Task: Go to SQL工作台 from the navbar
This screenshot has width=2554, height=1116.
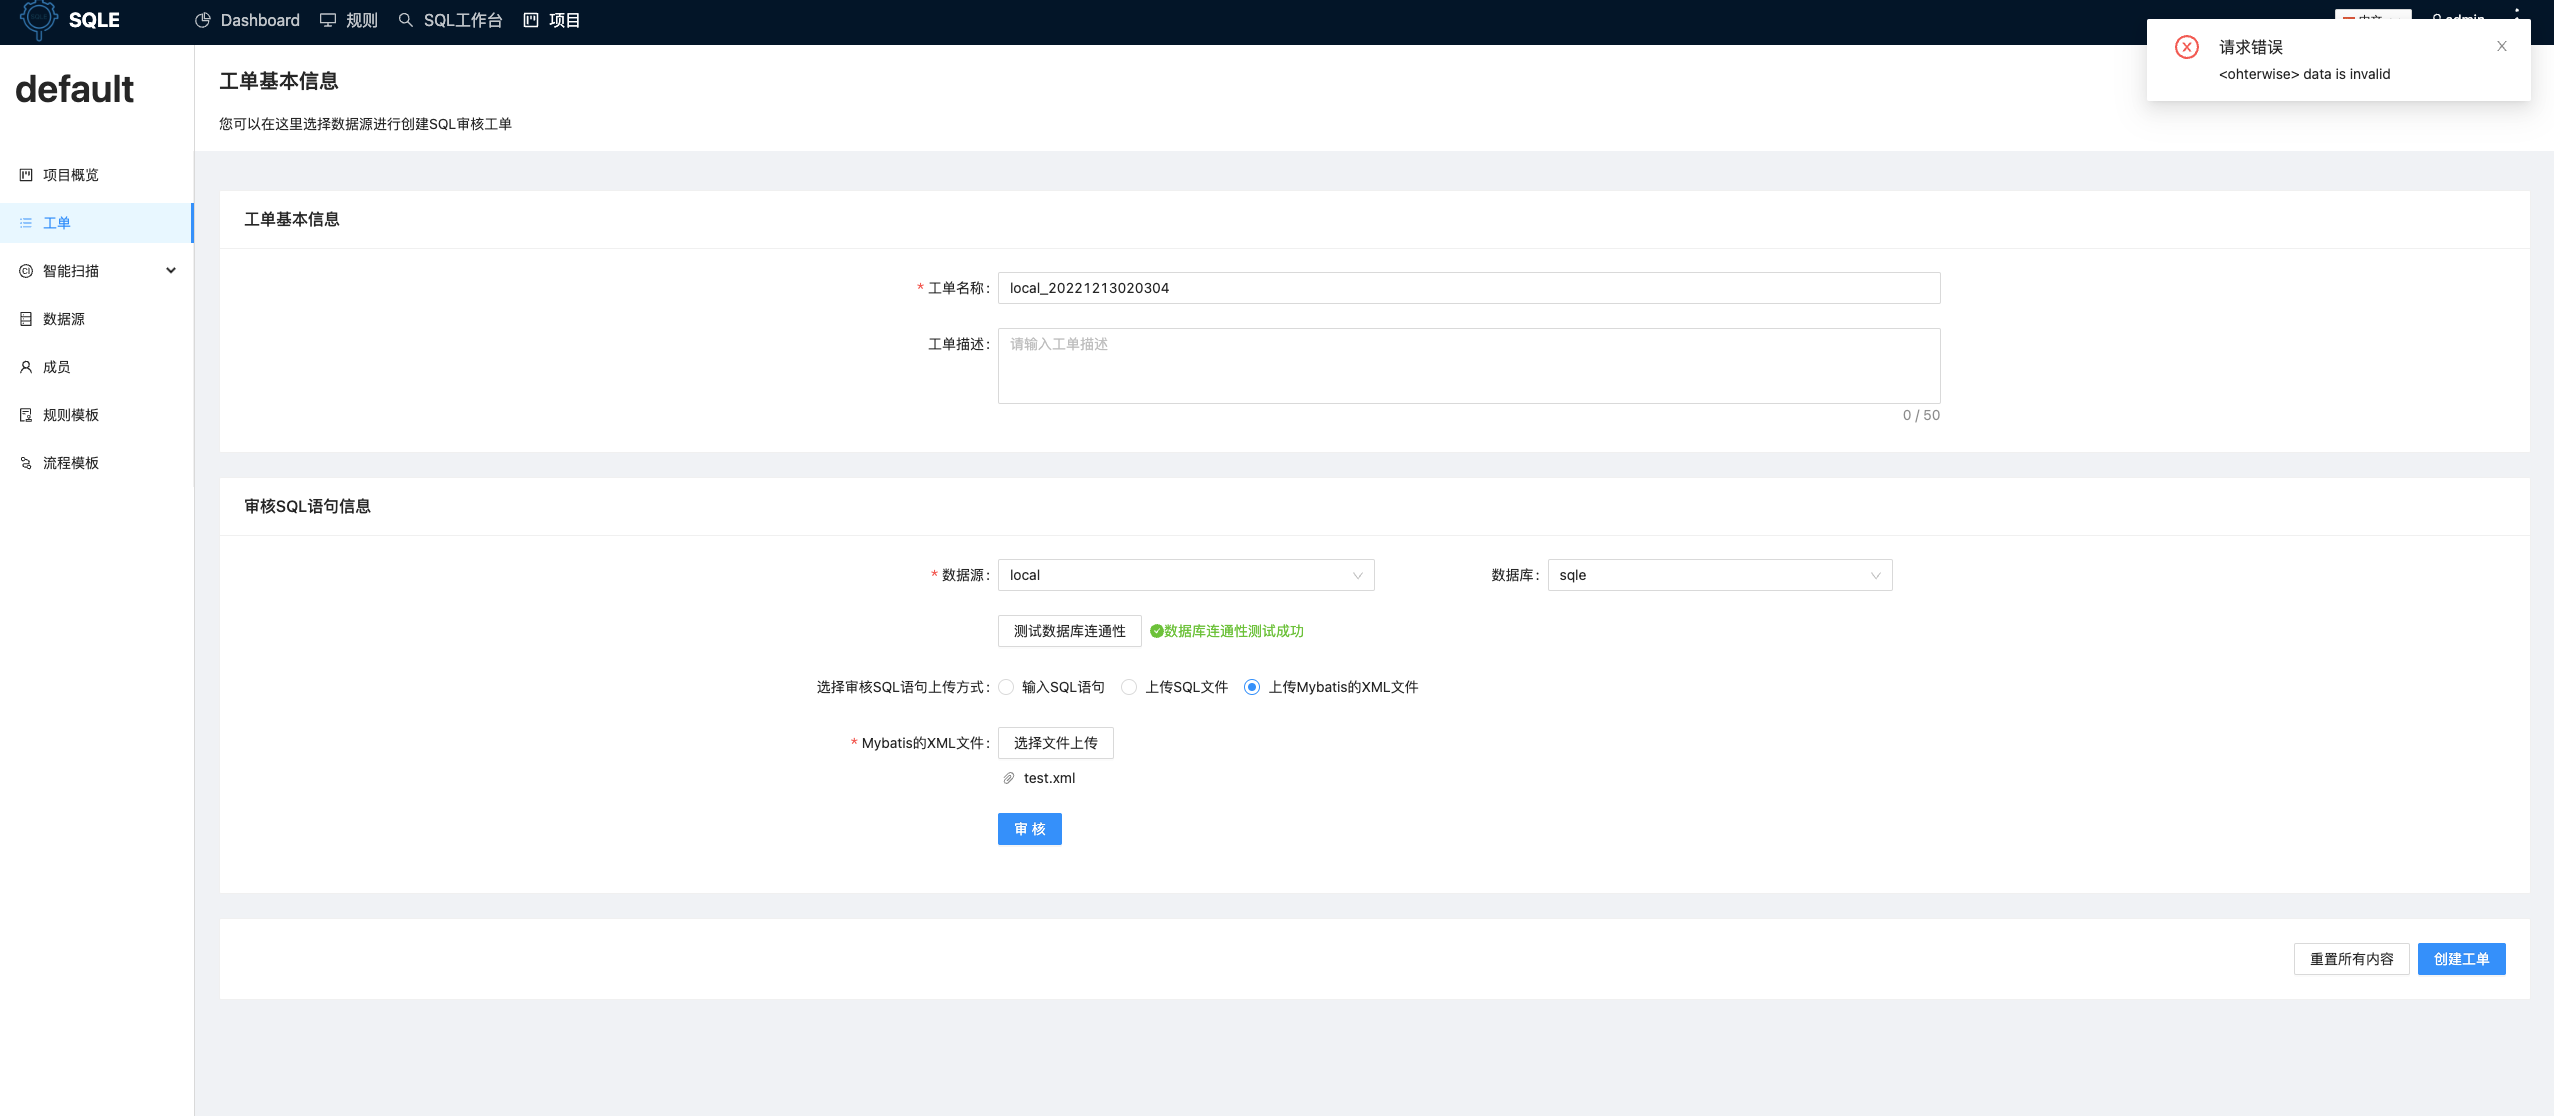Action: [x=451, y=20]
